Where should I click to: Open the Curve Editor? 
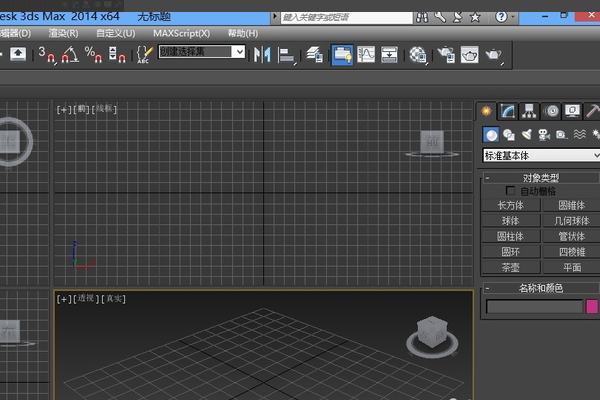tap(366, 54)
